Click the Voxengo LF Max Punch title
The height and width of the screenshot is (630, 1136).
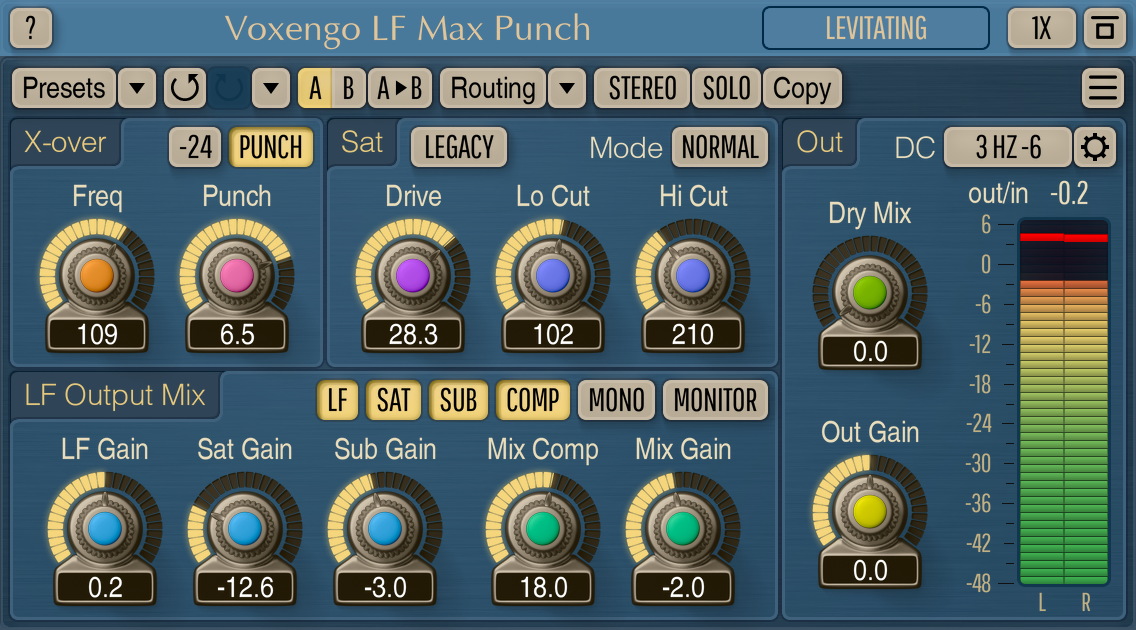(407, 29)
